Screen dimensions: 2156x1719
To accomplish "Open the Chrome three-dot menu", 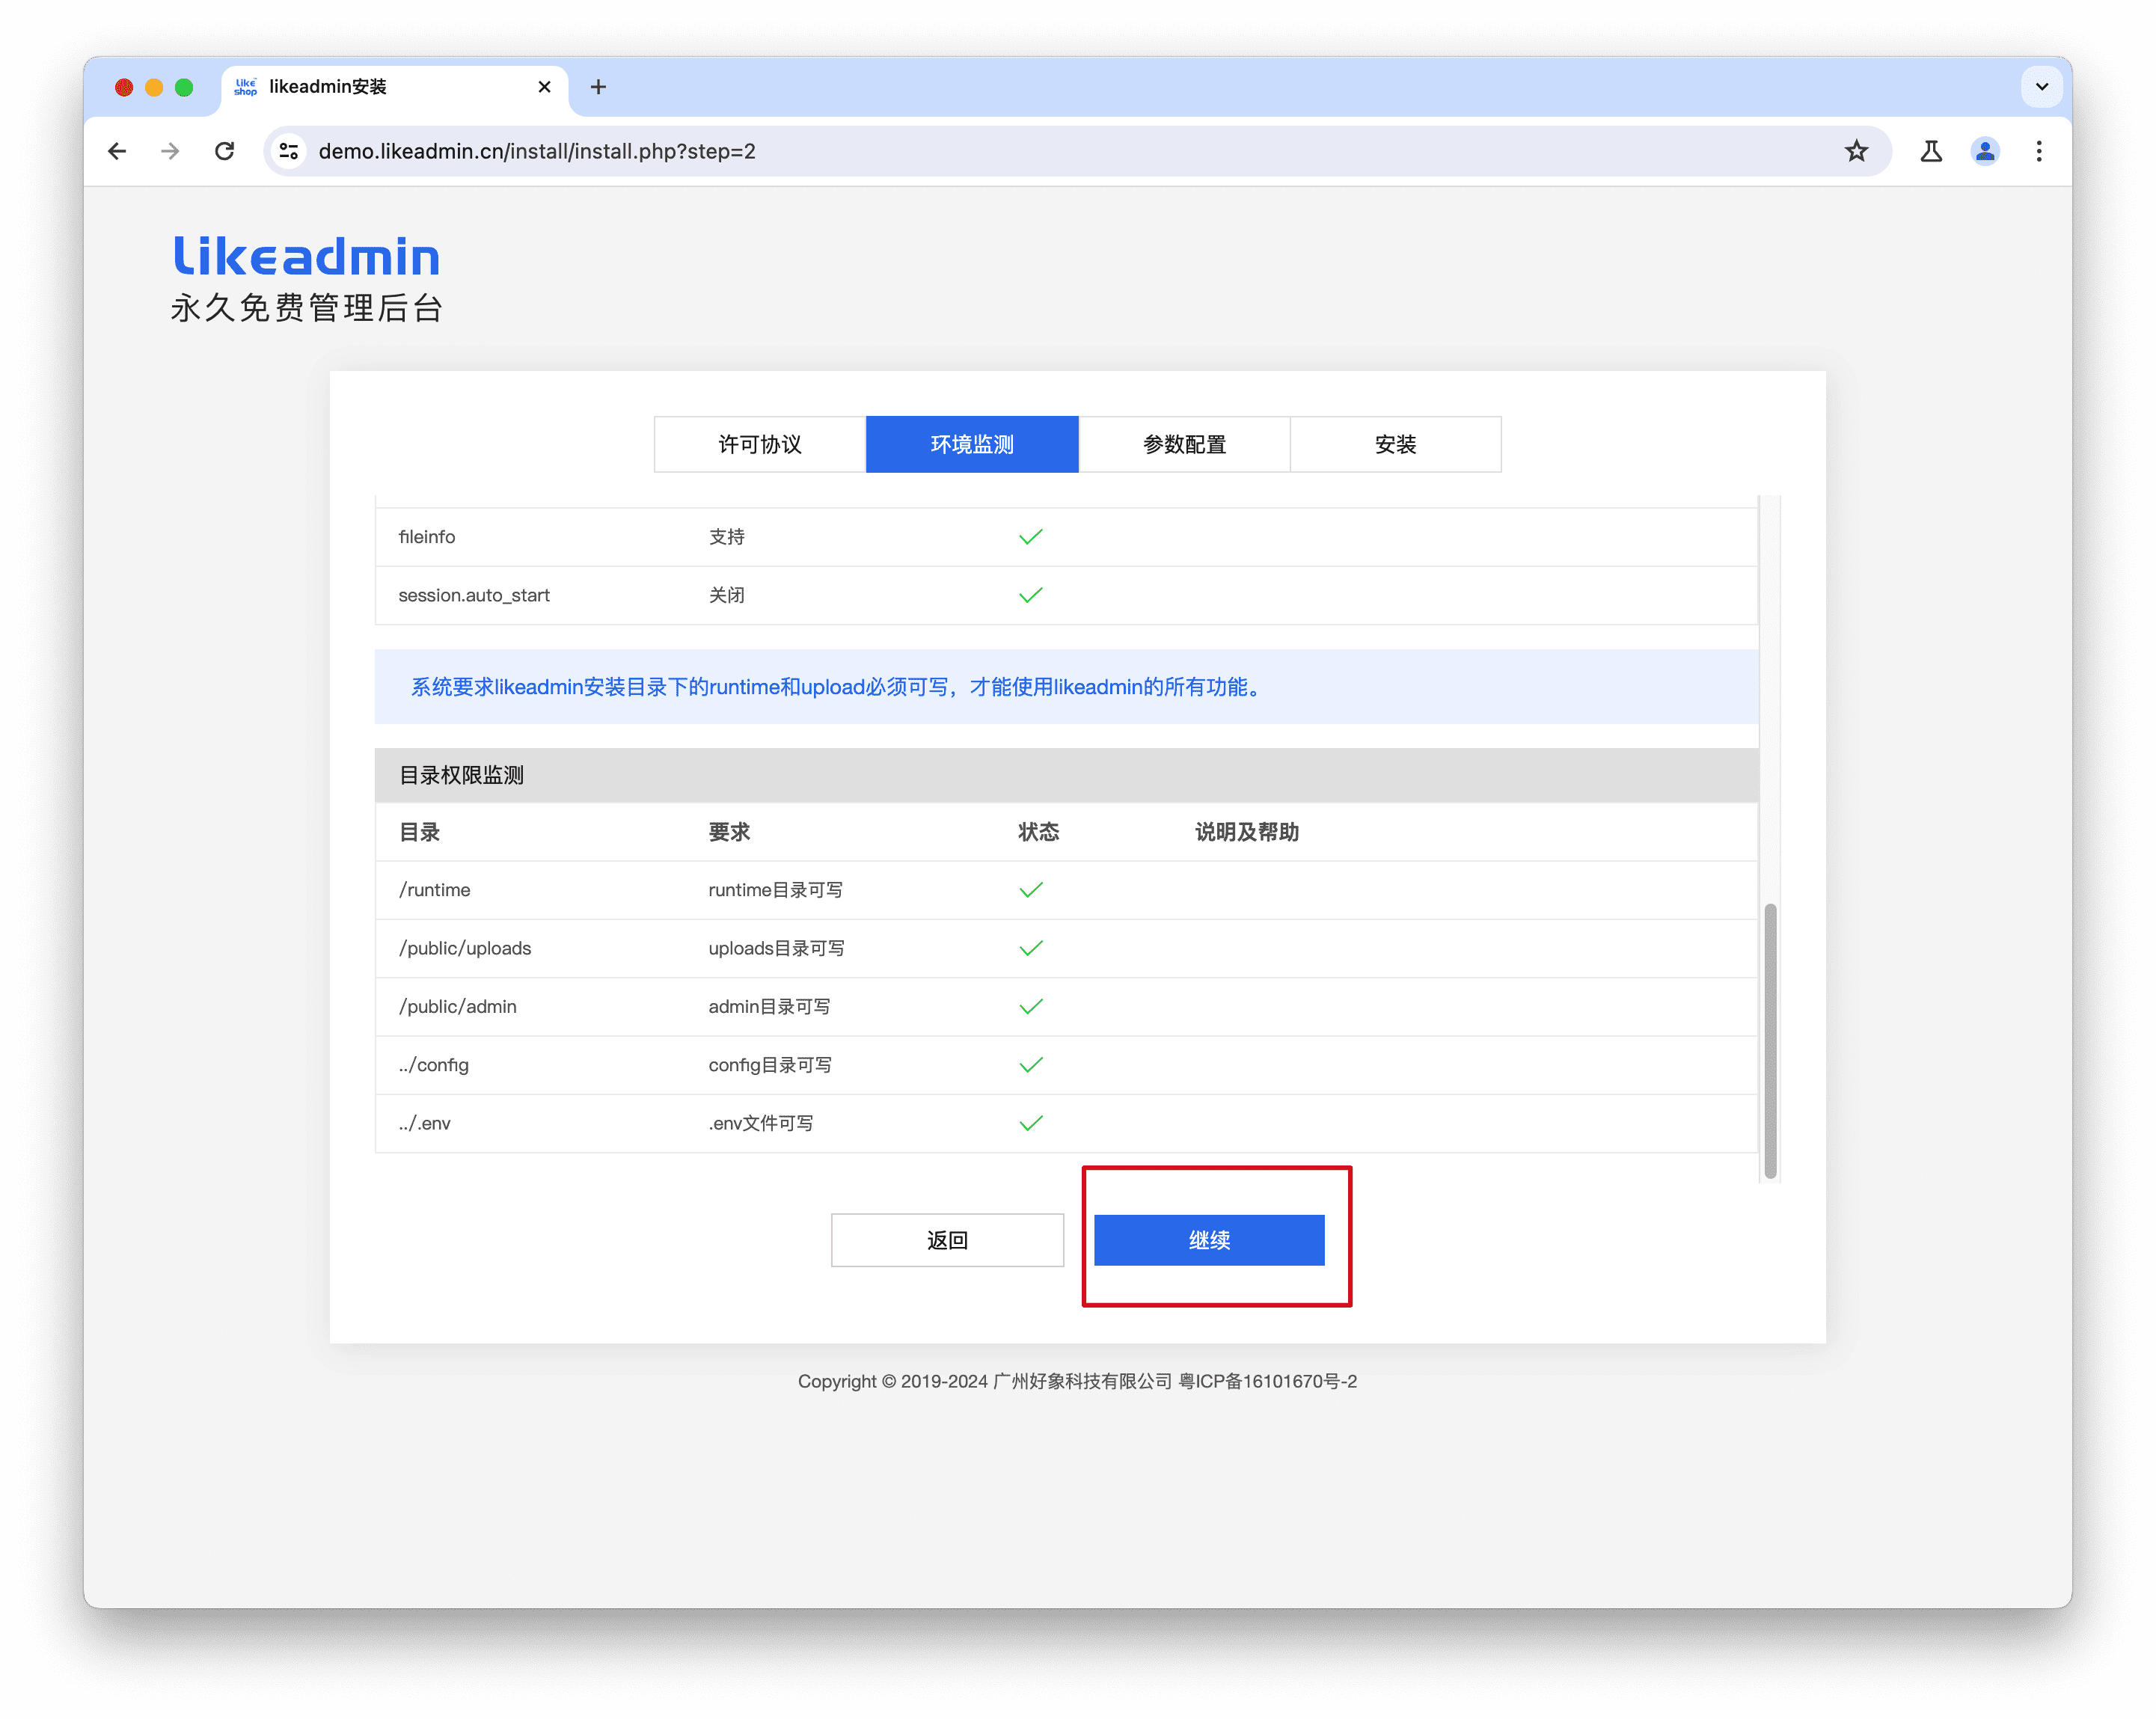I will pyautogui.click(x=2039, y=151).
